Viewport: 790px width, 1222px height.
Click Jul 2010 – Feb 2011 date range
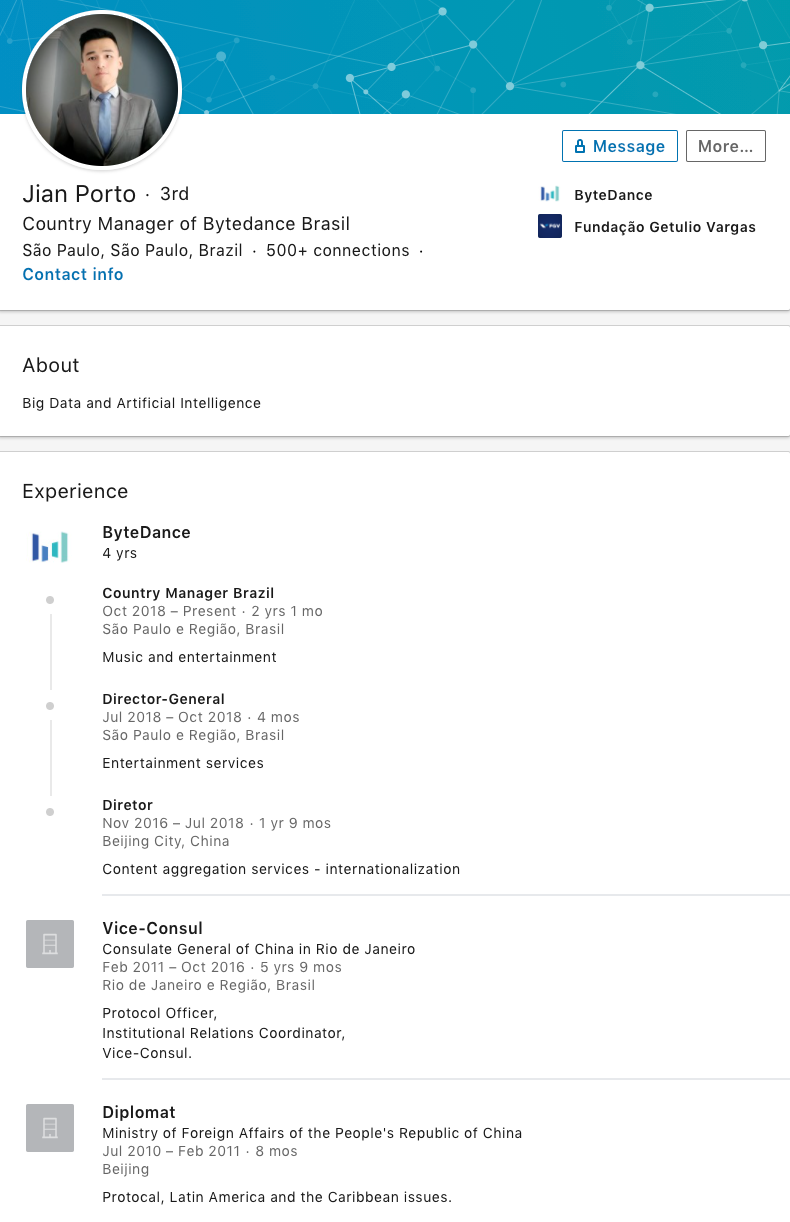click(x=172, y=1151)
